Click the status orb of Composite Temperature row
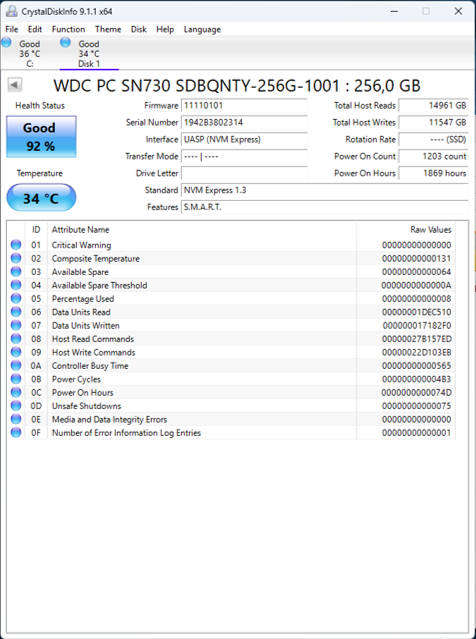This screenshot has width=476, height=639. (16, 258)
